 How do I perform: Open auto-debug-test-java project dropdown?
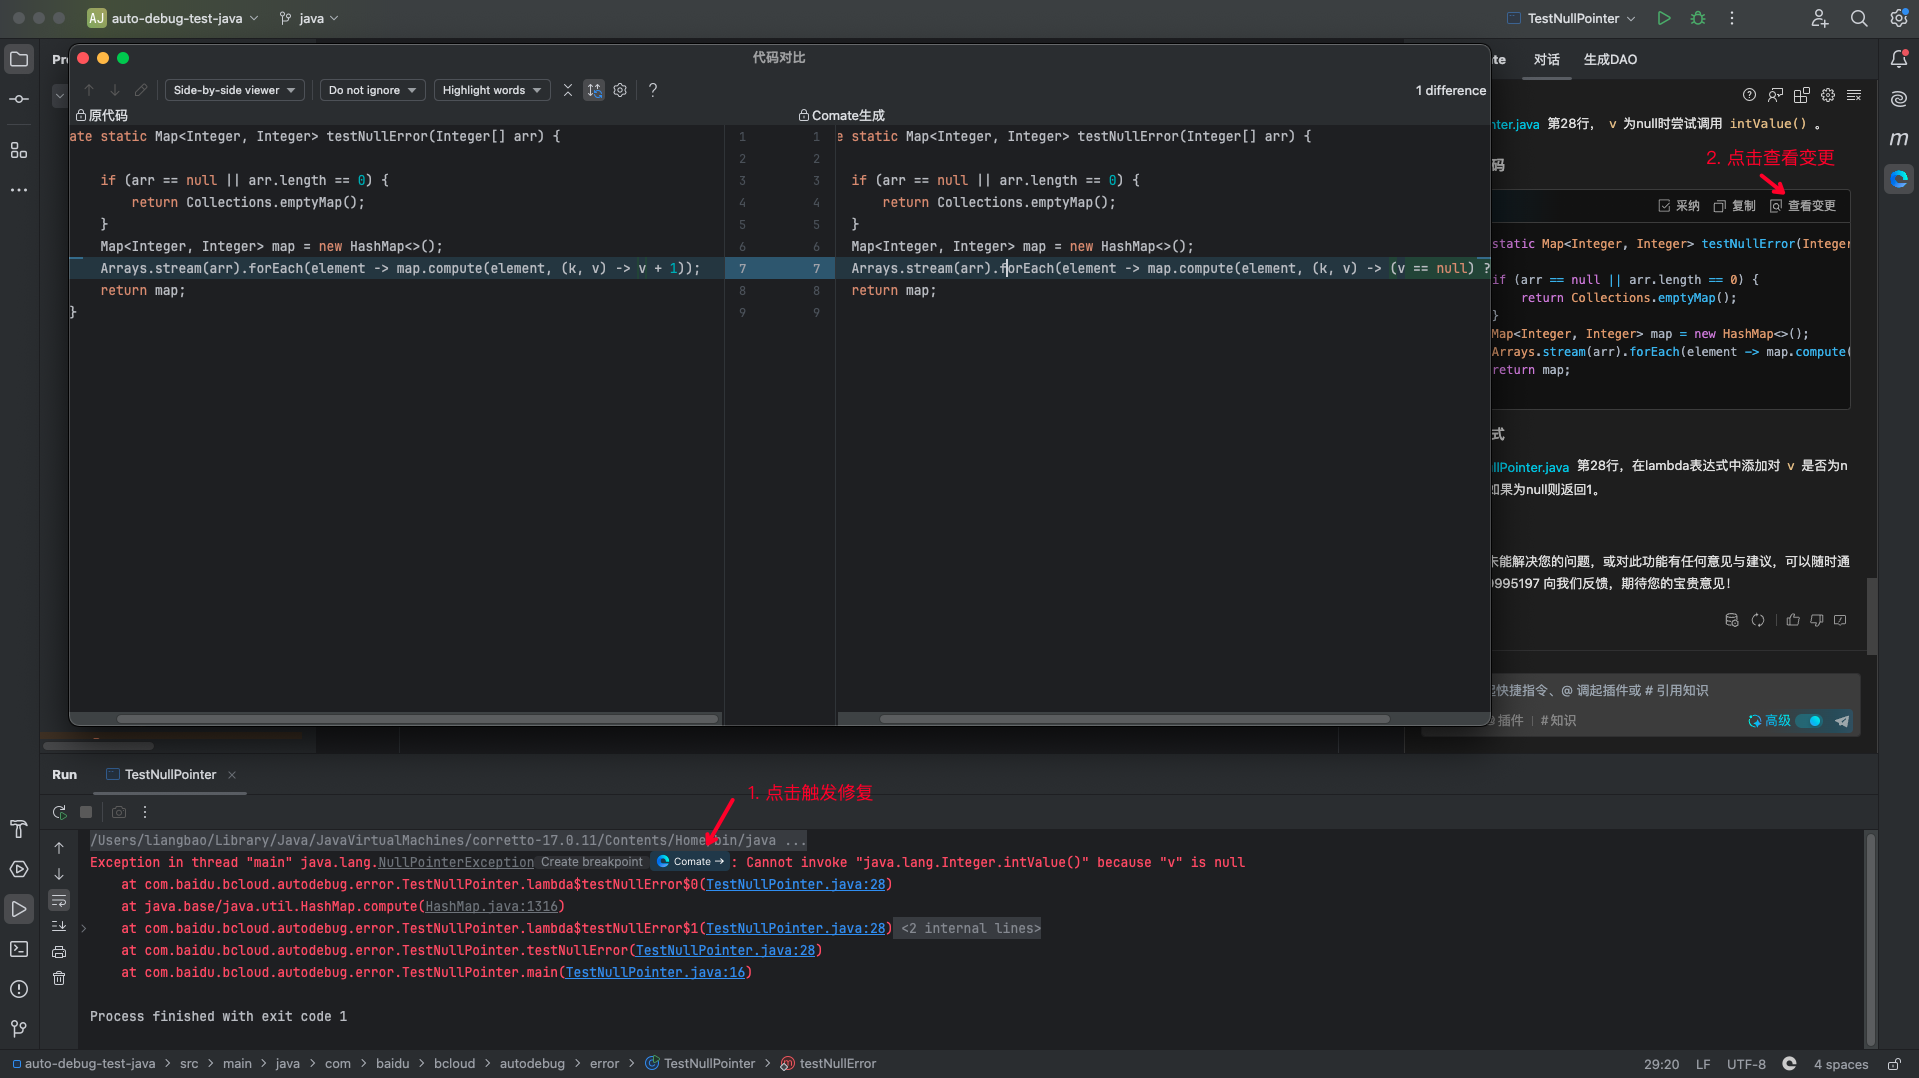pos(173,18)
